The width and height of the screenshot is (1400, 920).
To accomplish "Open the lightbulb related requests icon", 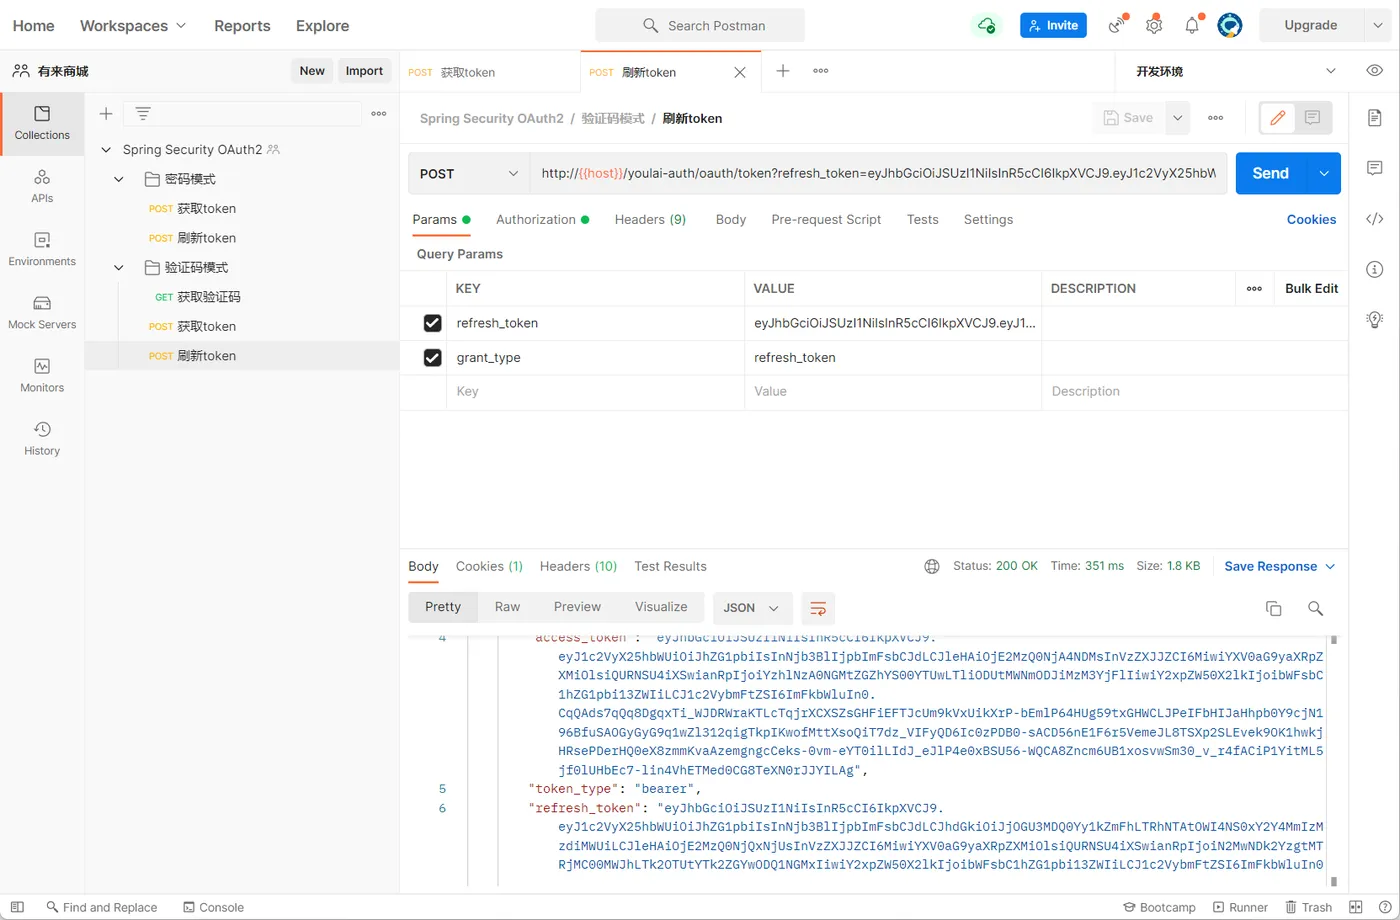I will tap(1375, 319).
